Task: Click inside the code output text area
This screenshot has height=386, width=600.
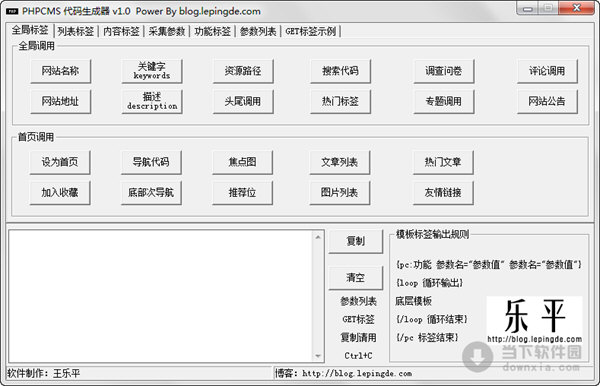Action: click(x=161, y=296)
